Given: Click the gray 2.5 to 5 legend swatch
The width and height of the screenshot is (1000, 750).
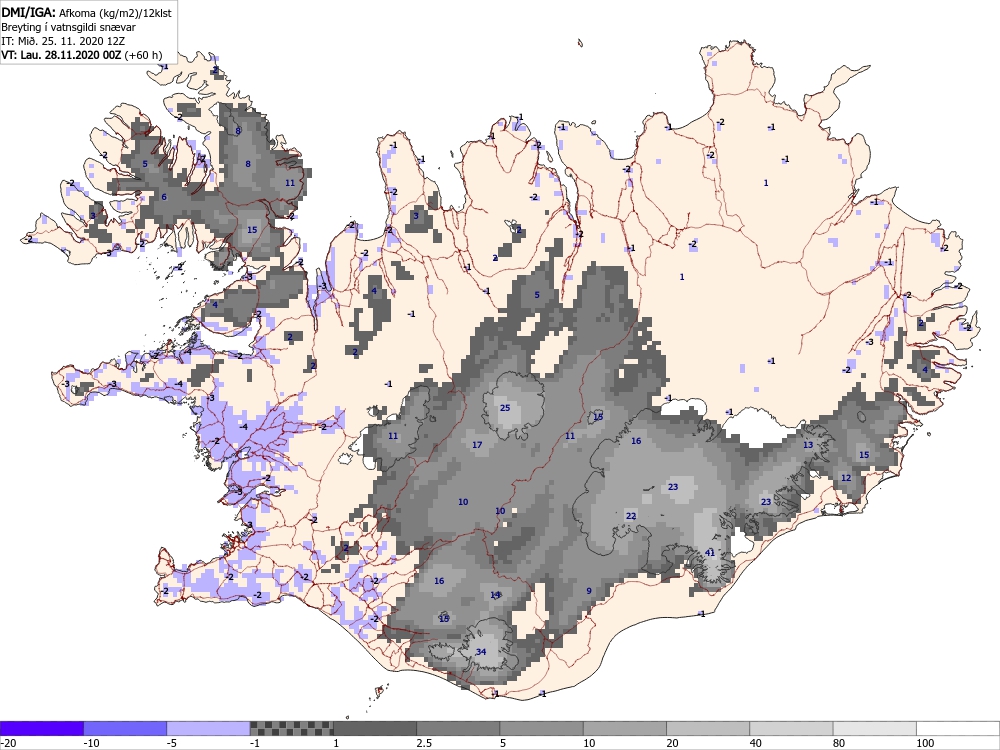Looking at the screenshot, I should pos(458,728).
